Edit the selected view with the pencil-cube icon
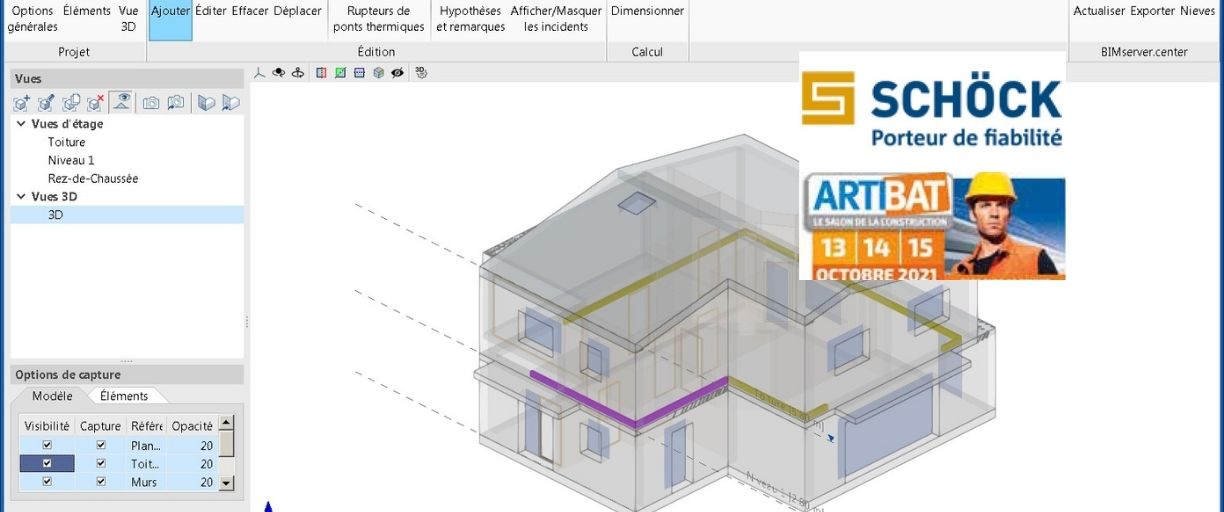The width and height of the screenshot is (1224, 512). pos(46,103)
